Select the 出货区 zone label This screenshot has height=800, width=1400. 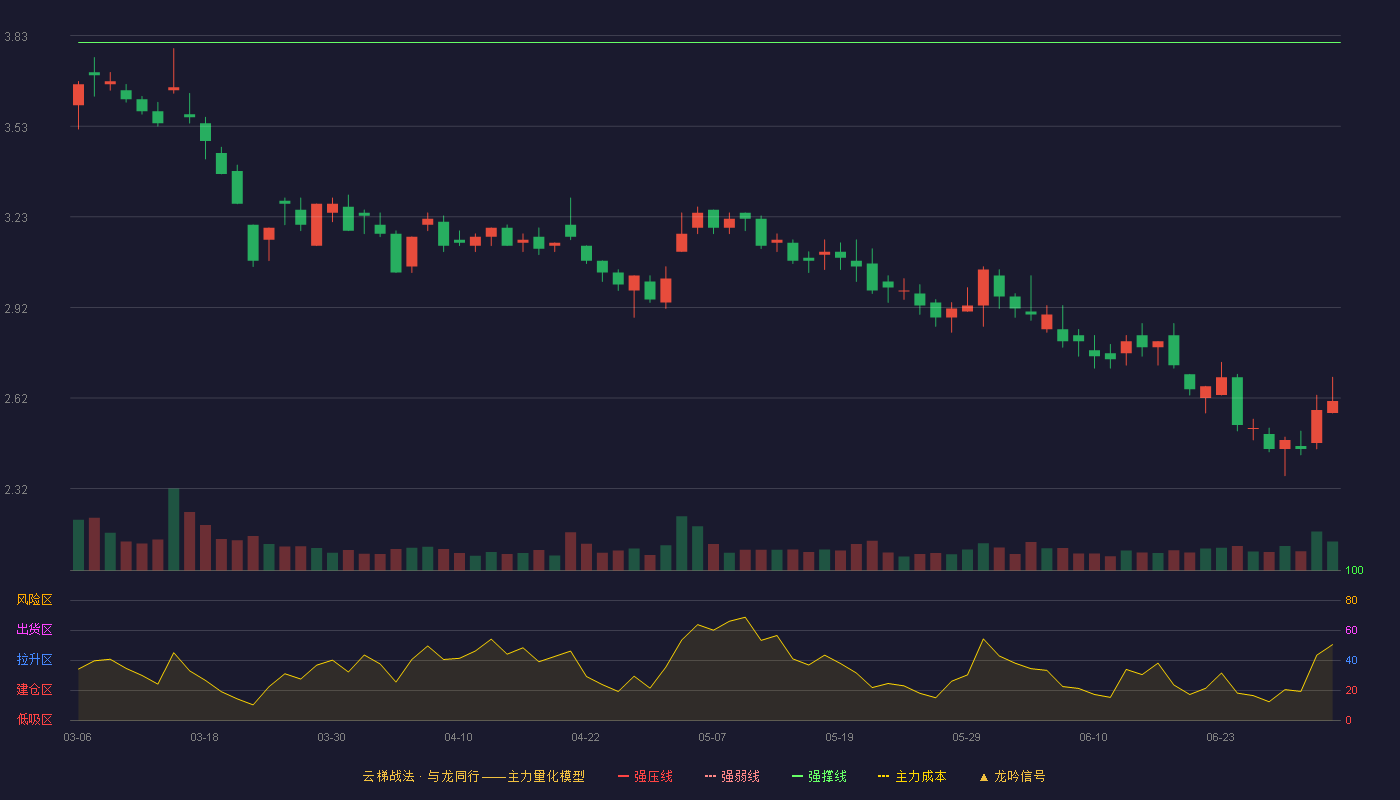34,630
